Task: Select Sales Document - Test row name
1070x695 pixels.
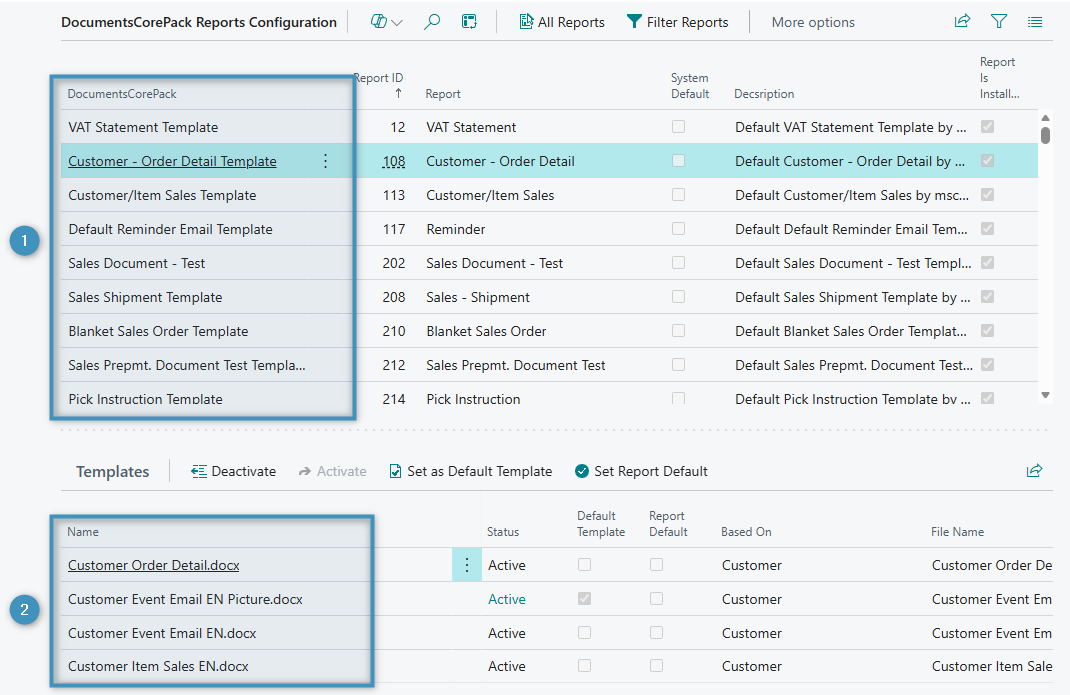Action: coord(136,264)
